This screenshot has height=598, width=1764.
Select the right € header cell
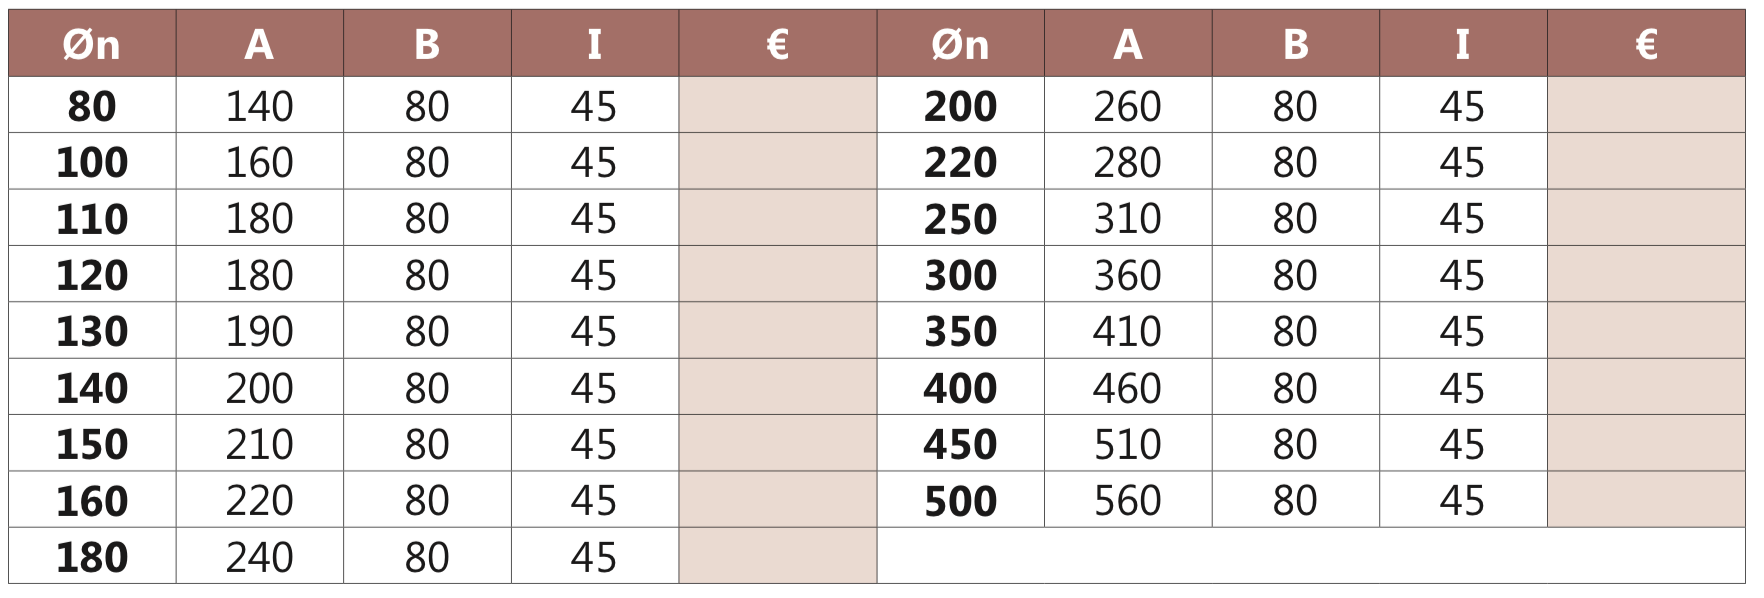[1646, 44]
